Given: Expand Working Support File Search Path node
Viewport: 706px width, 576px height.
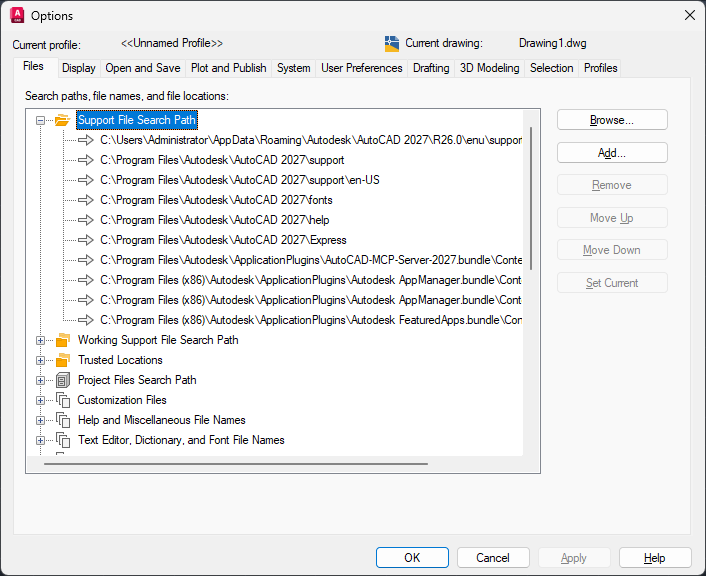Looking at the screenshot, I should tap(41, 340).
